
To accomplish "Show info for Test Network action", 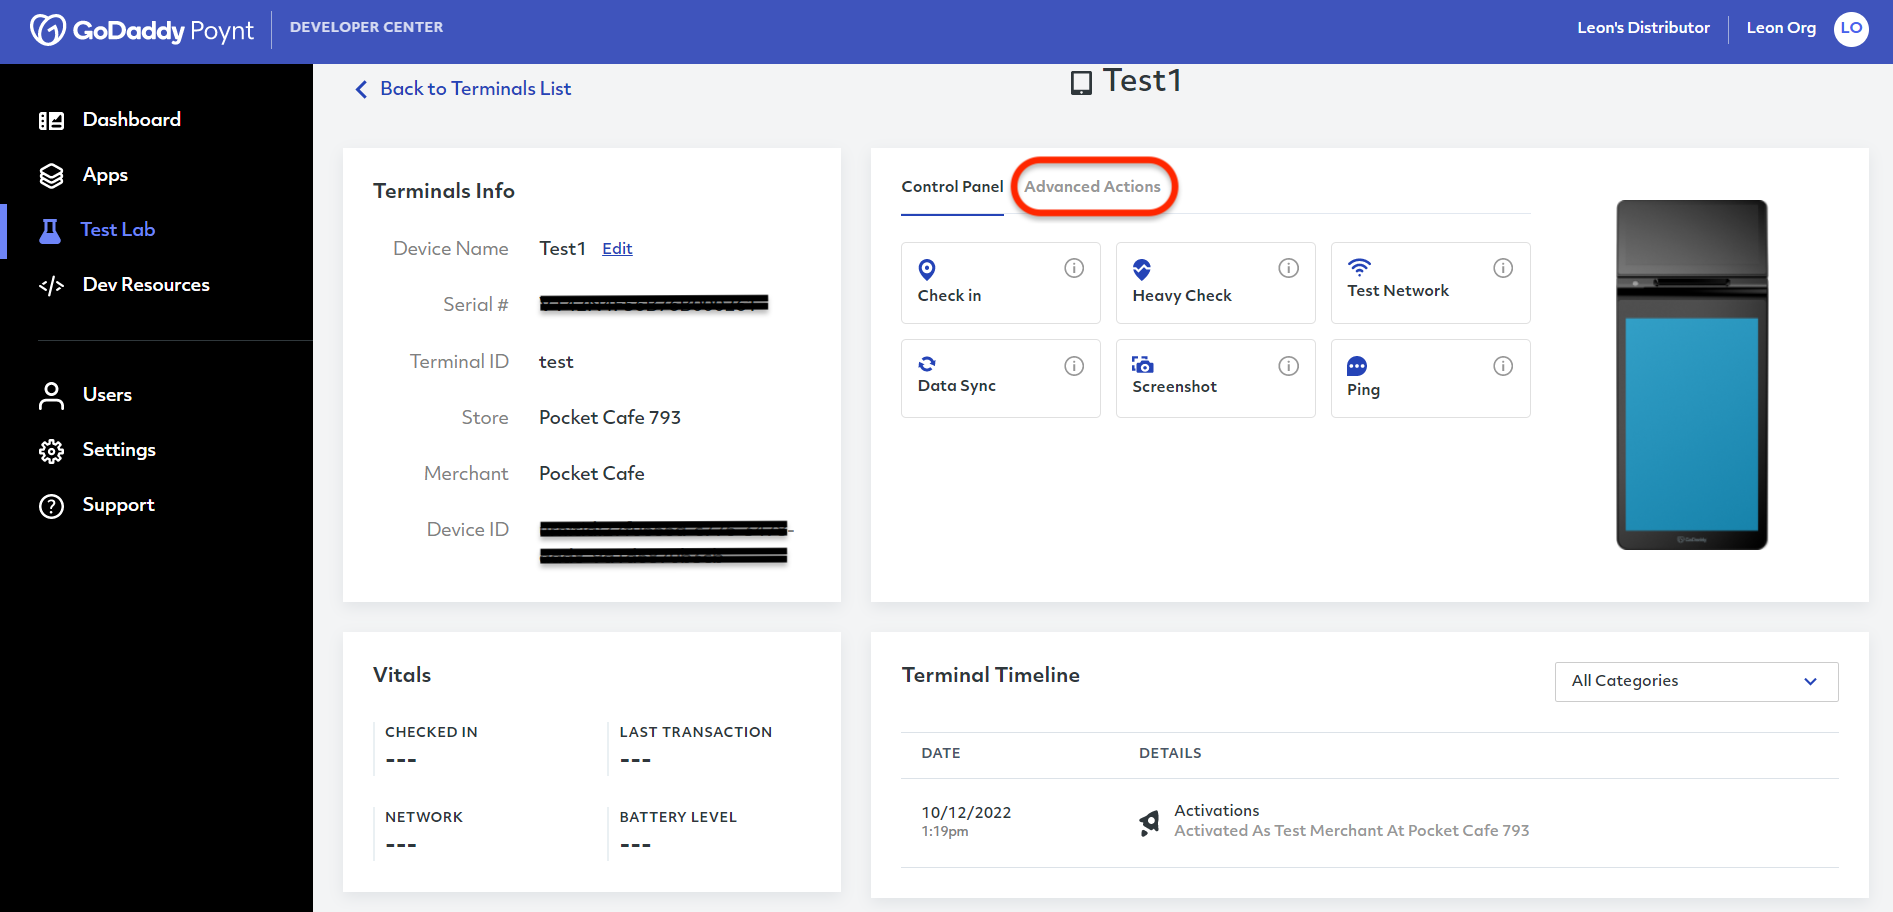I will pos(1503,268).
